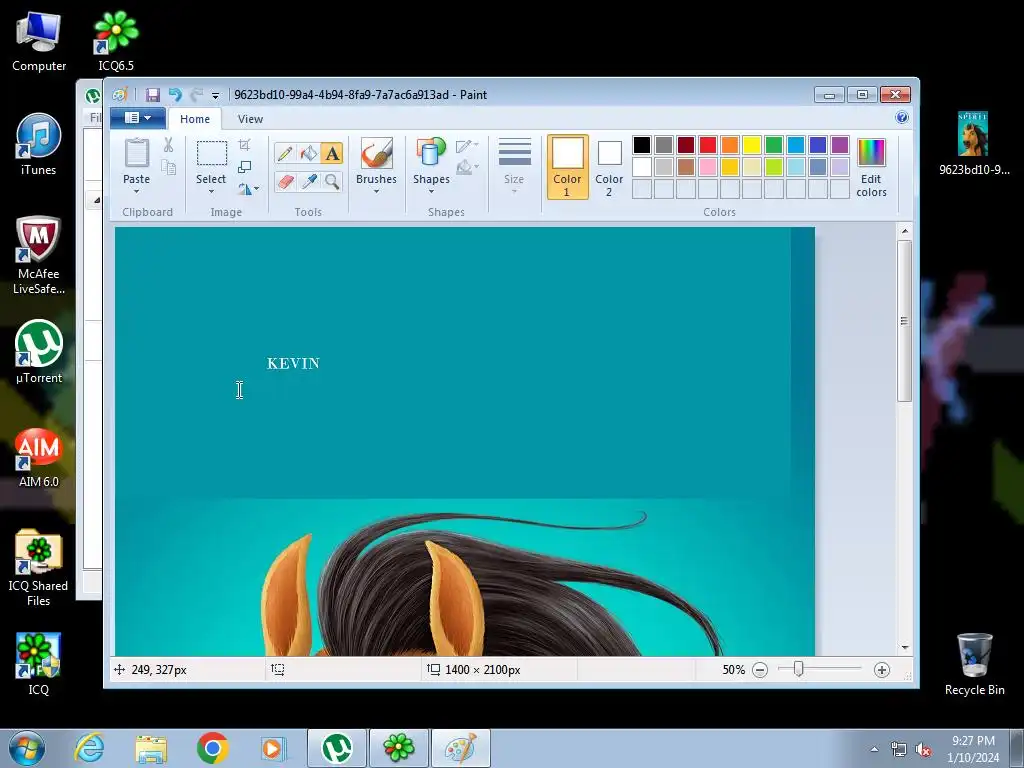The height and width of the screenshot is (768, 1024).
Task: Pick the yellow color swatch
Action: tap(752, 145)
